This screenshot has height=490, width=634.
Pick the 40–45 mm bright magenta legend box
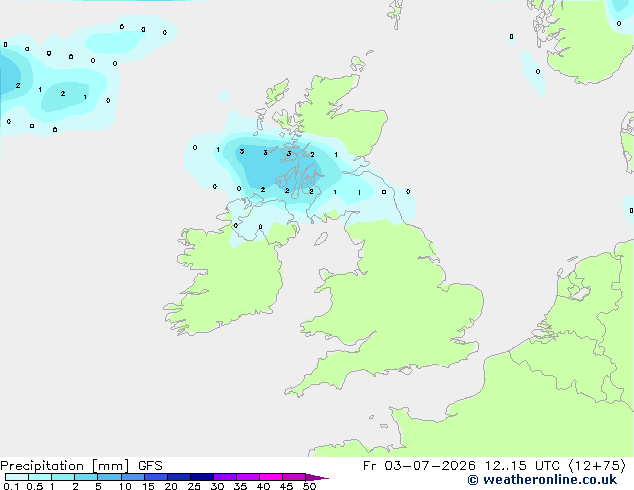pyautogui.click(x=271, y=477)
